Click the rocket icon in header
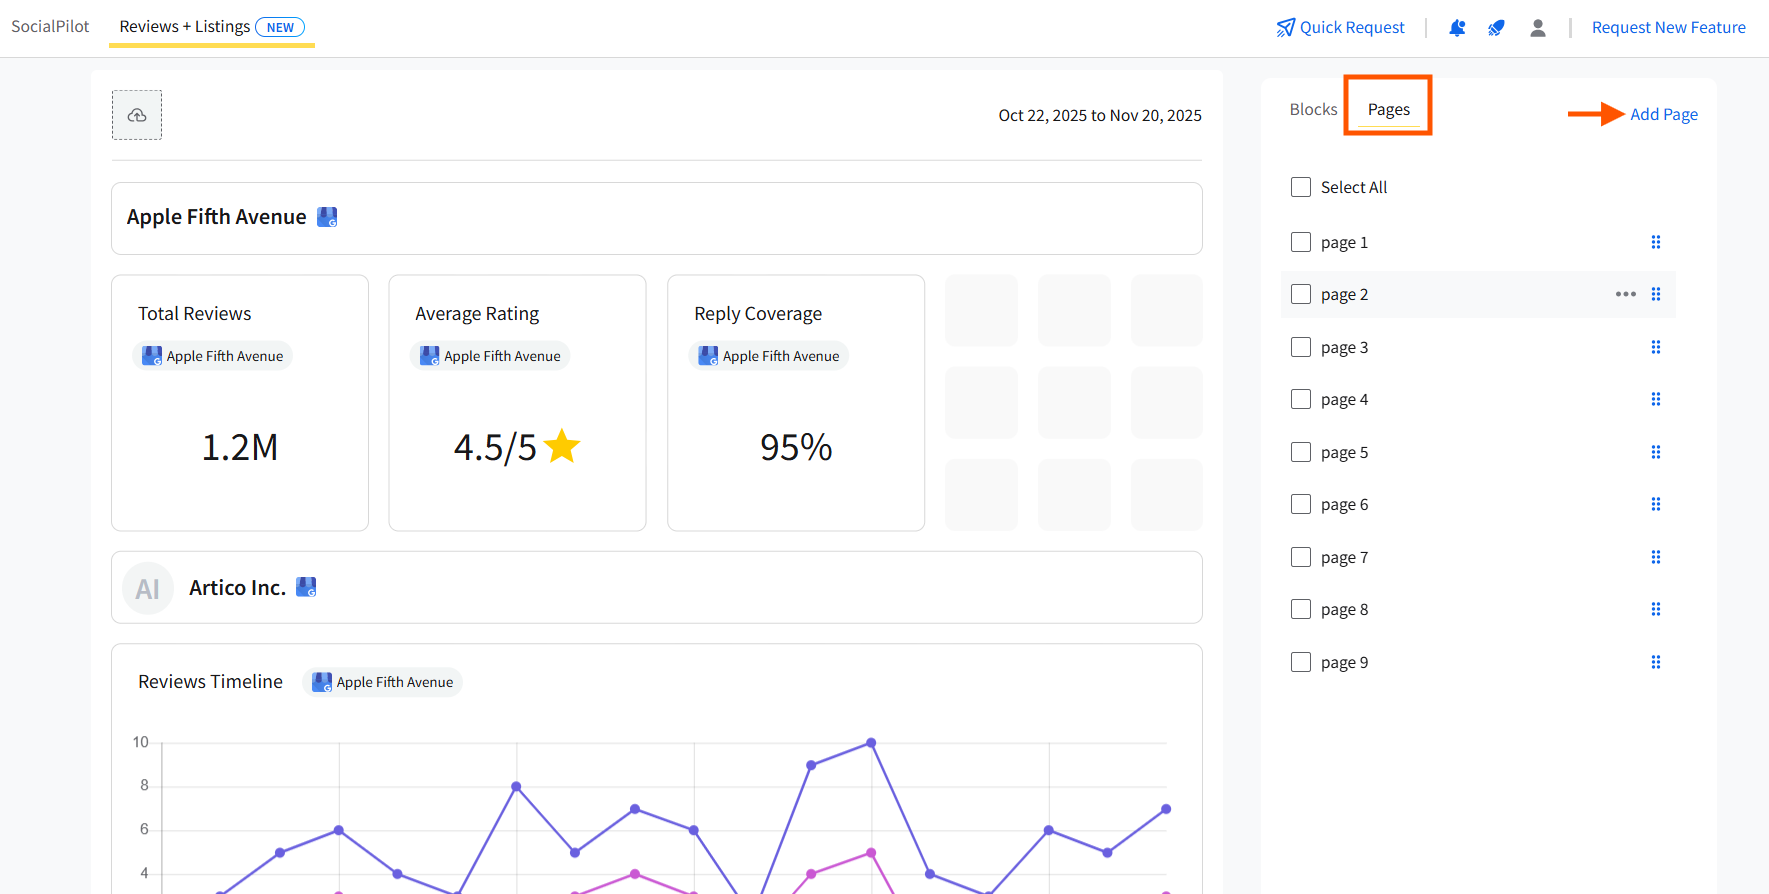This screenshot has height=894, width=1769. (x=1496, y=28)
